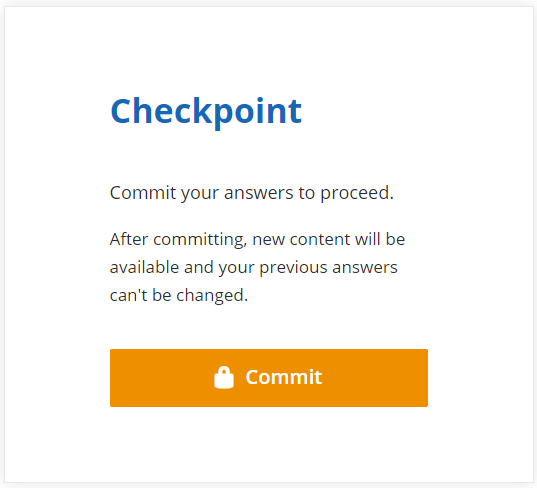The width and height of the screenshot is (537, 488).
Task: Click the word 'available' in the paragraph
Action: coord(144,267)
